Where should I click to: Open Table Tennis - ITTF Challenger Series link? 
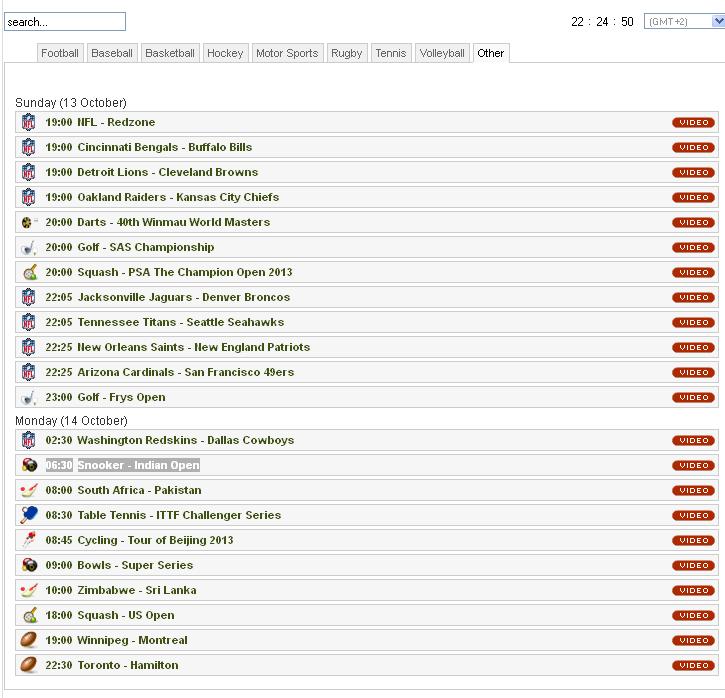(x=179, y=515)
